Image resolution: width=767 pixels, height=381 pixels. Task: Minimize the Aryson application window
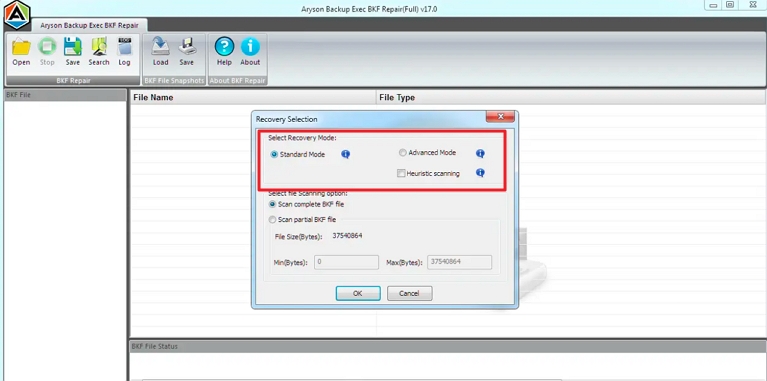[x=713, y=5]
